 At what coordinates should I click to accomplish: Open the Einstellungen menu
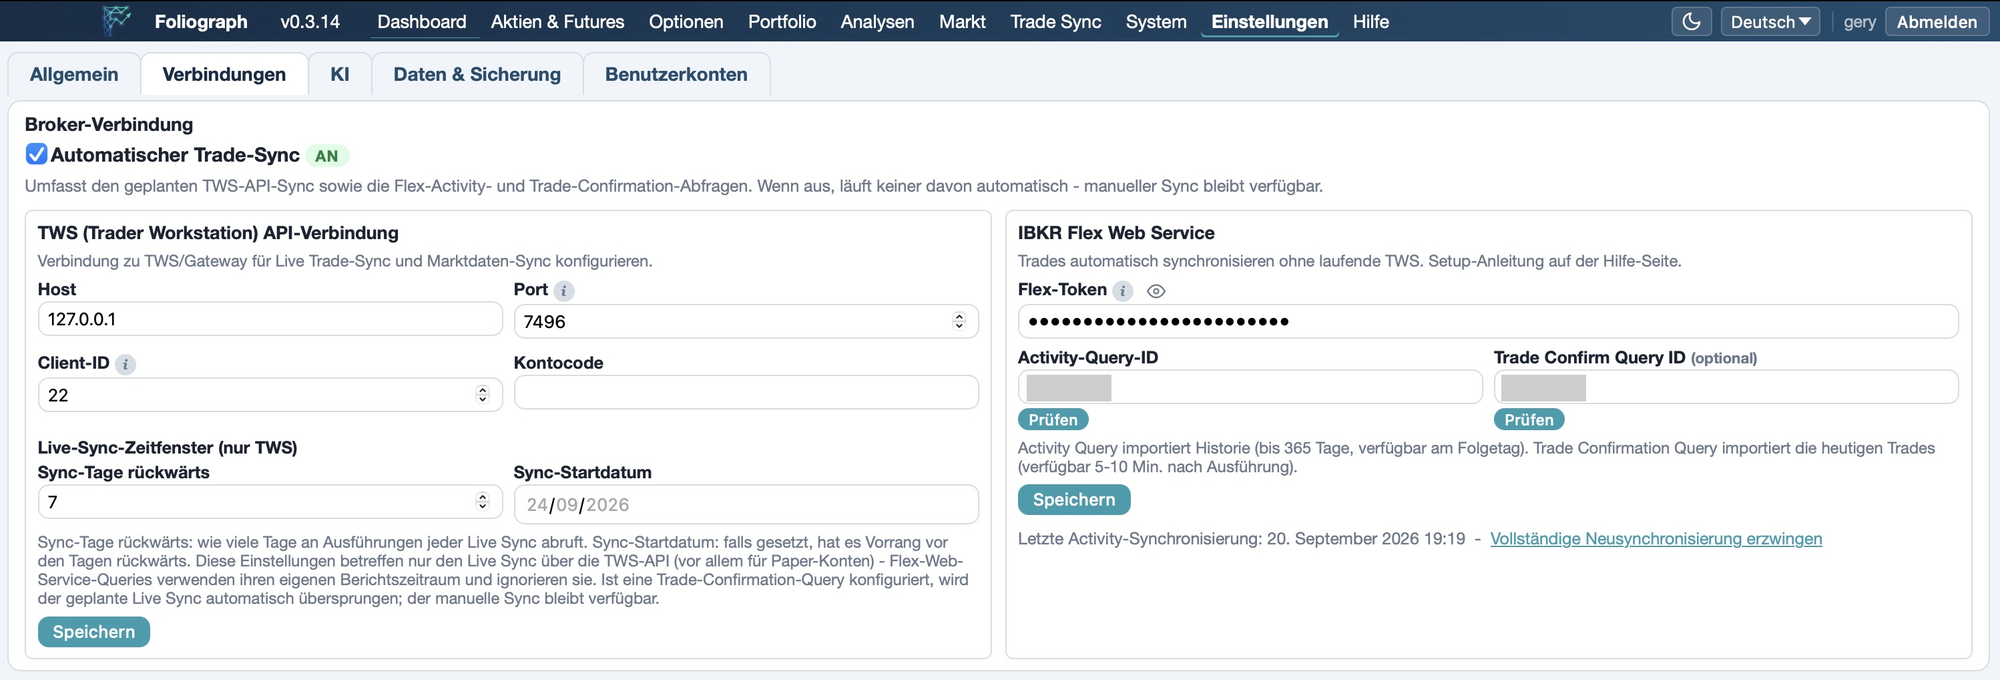point(1270,21)
